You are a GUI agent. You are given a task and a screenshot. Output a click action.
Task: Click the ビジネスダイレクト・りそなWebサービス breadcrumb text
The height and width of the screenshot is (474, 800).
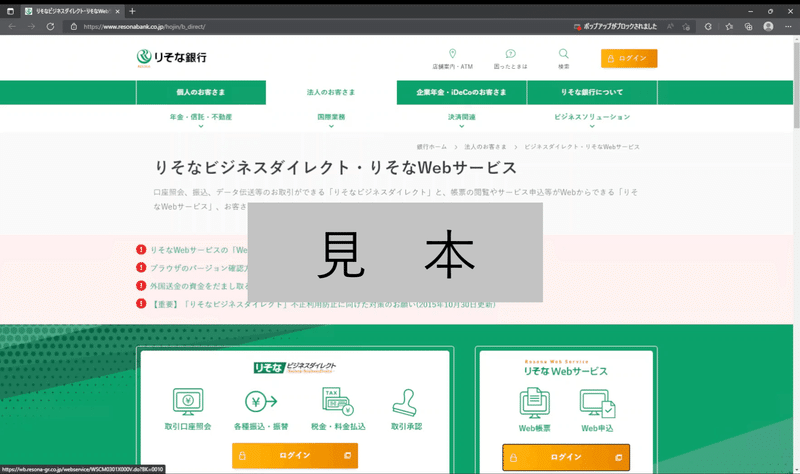tap(582, 147)
